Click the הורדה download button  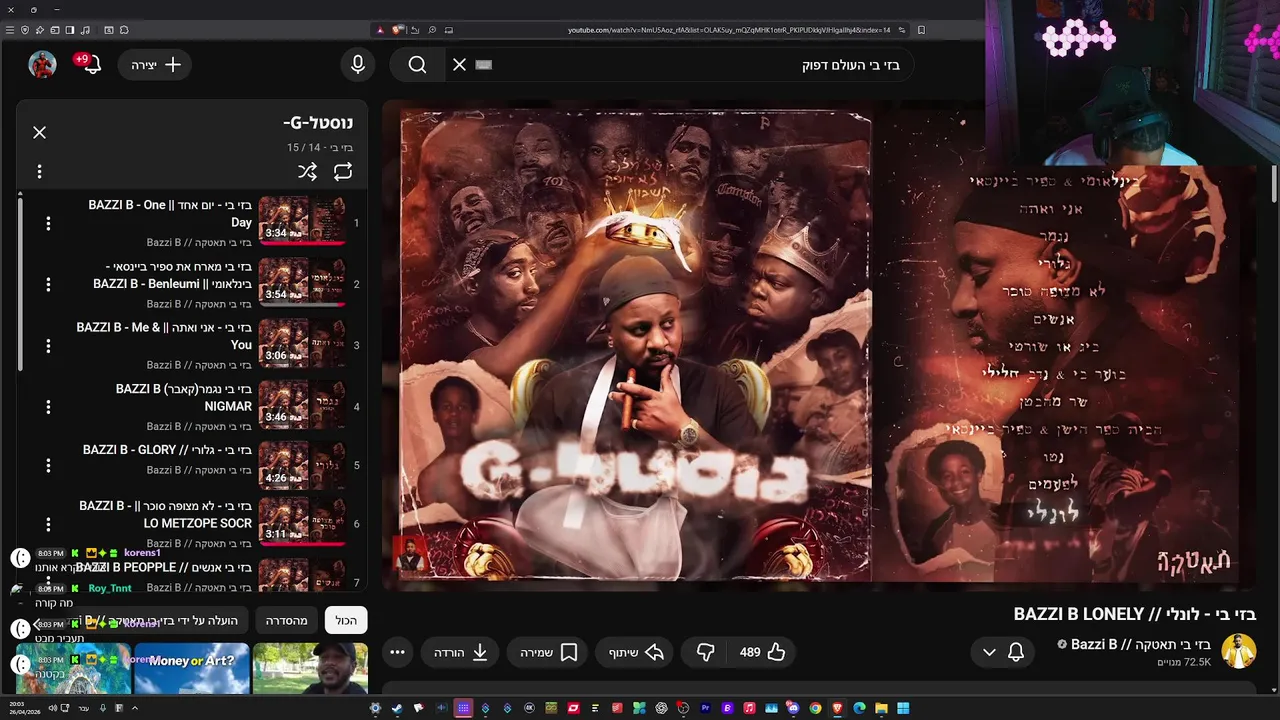460,652
